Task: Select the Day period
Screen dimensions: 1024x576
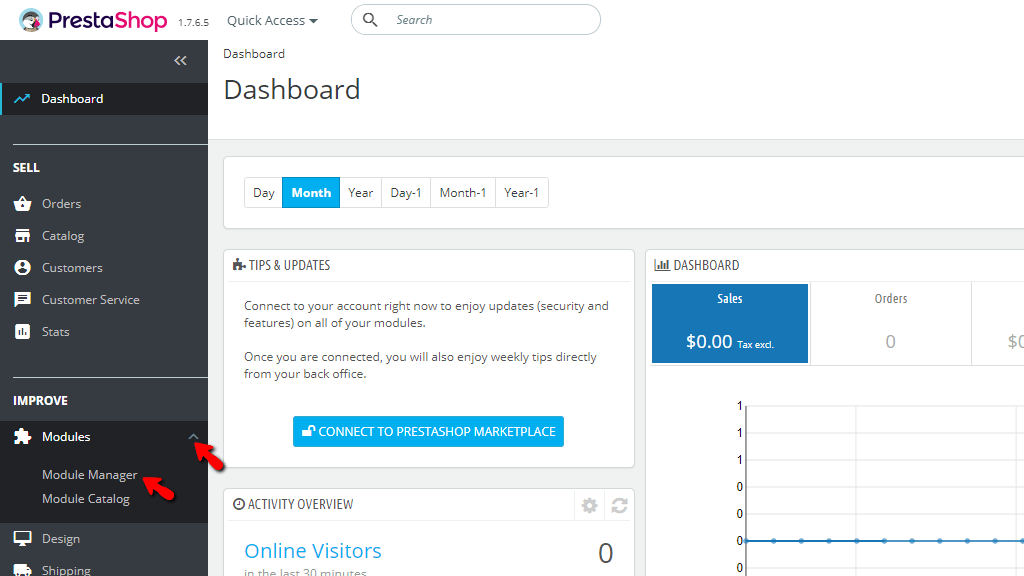Action: click(263, 193)
